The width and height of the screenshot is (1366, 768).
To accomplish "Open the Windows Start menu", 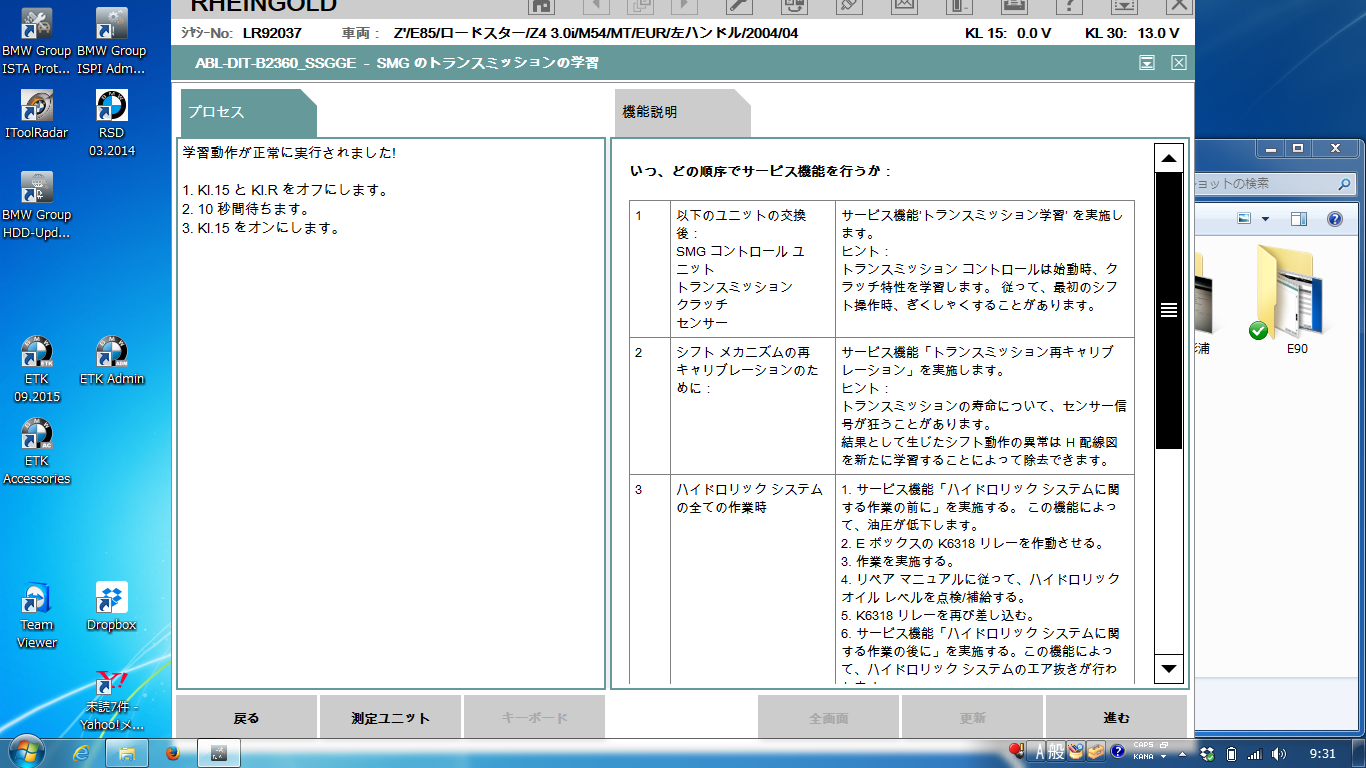I will [x=25, y=752].
